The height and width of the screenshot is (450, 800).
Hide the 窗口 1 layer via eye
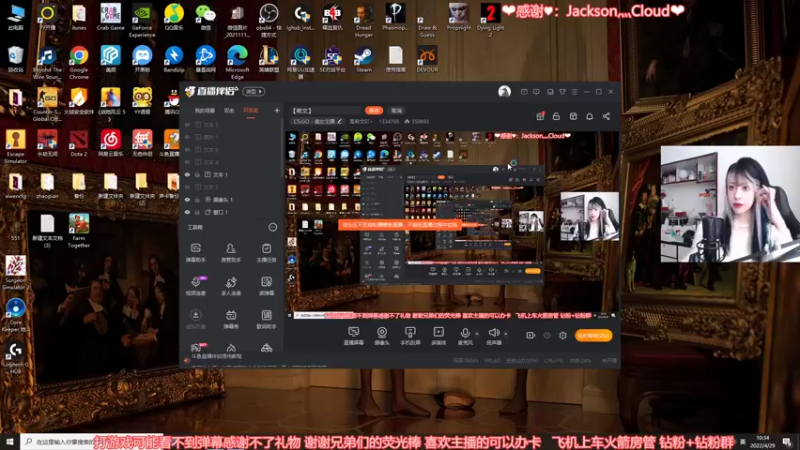pos(187,212)
